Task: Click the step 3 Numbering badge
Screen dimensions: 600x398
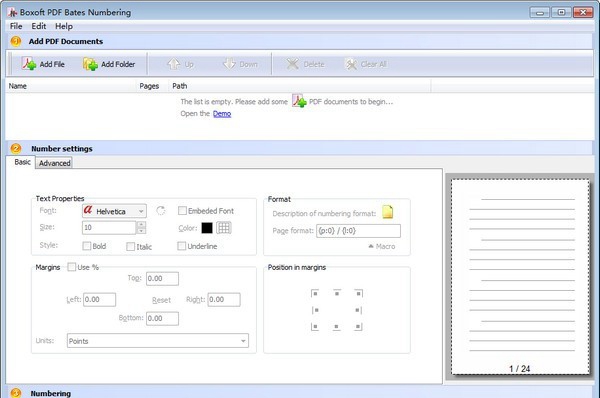Action: click(x=16, y=393)
